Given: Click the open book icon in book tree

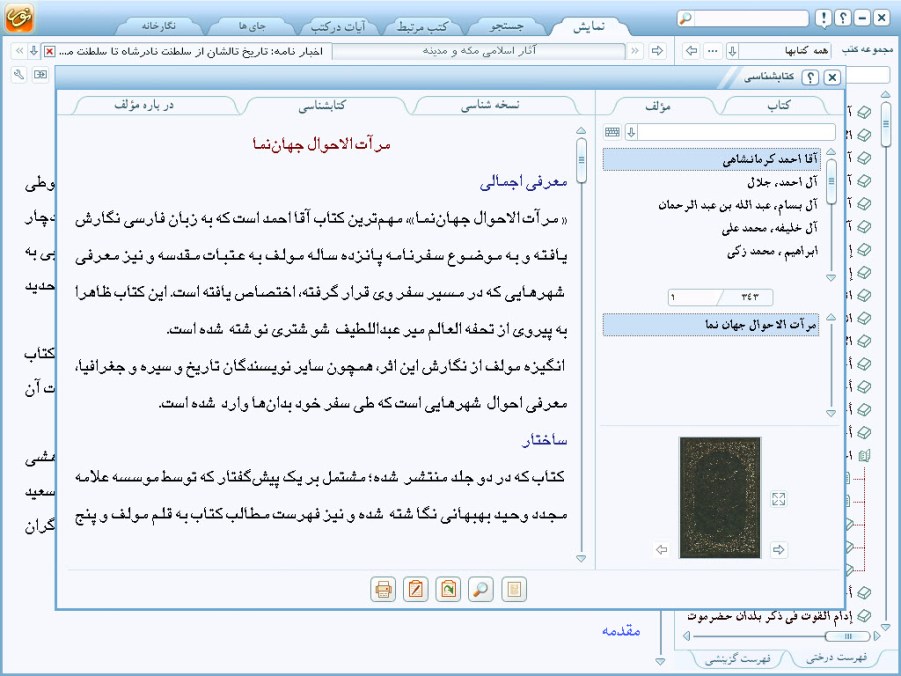Looking at the screenshot, I should (864, 456).
